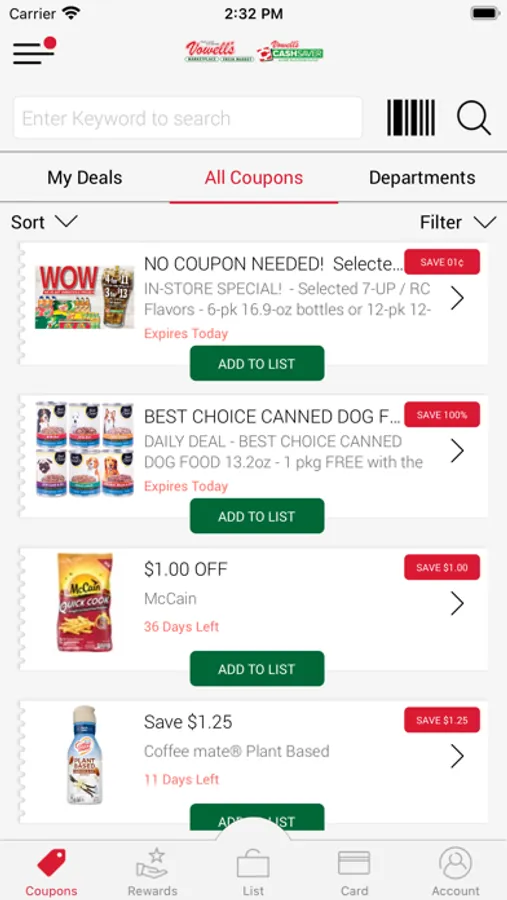507x900 pixels.
Task: Switch to the My Deals tab
Action: [84, 177]
